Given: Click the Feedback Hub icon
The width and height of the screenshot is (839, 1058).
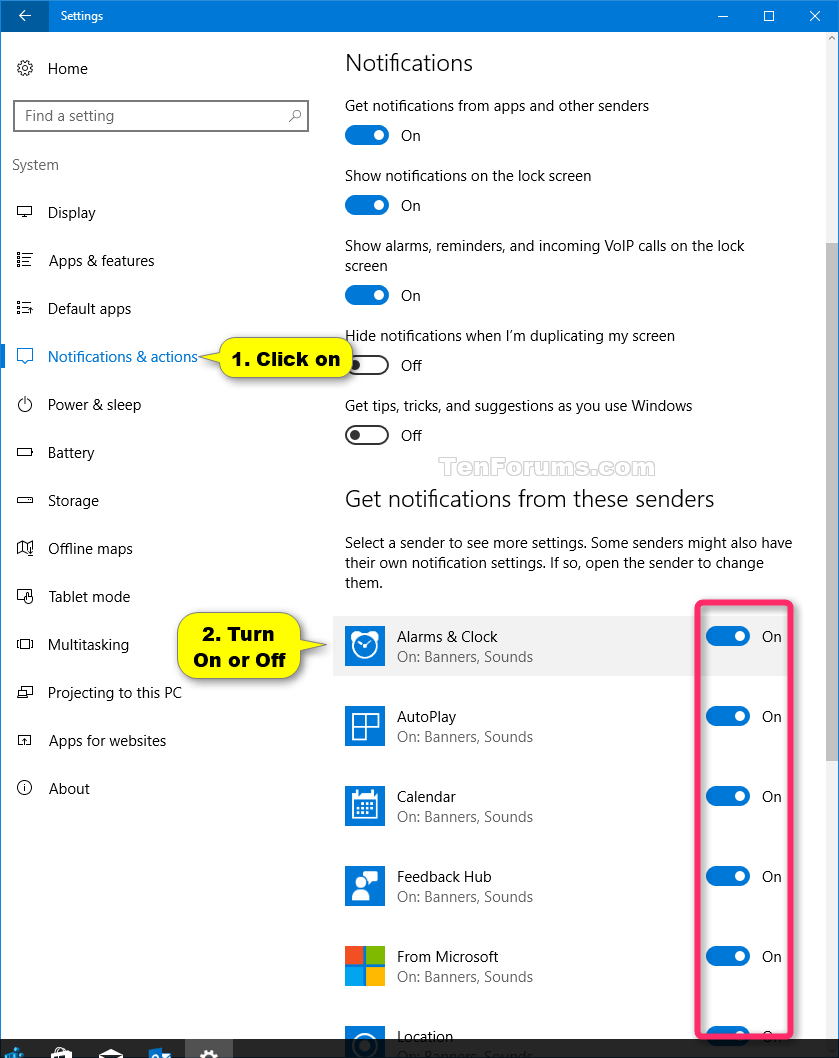Looking at the screenshot, I should (364, 886).
